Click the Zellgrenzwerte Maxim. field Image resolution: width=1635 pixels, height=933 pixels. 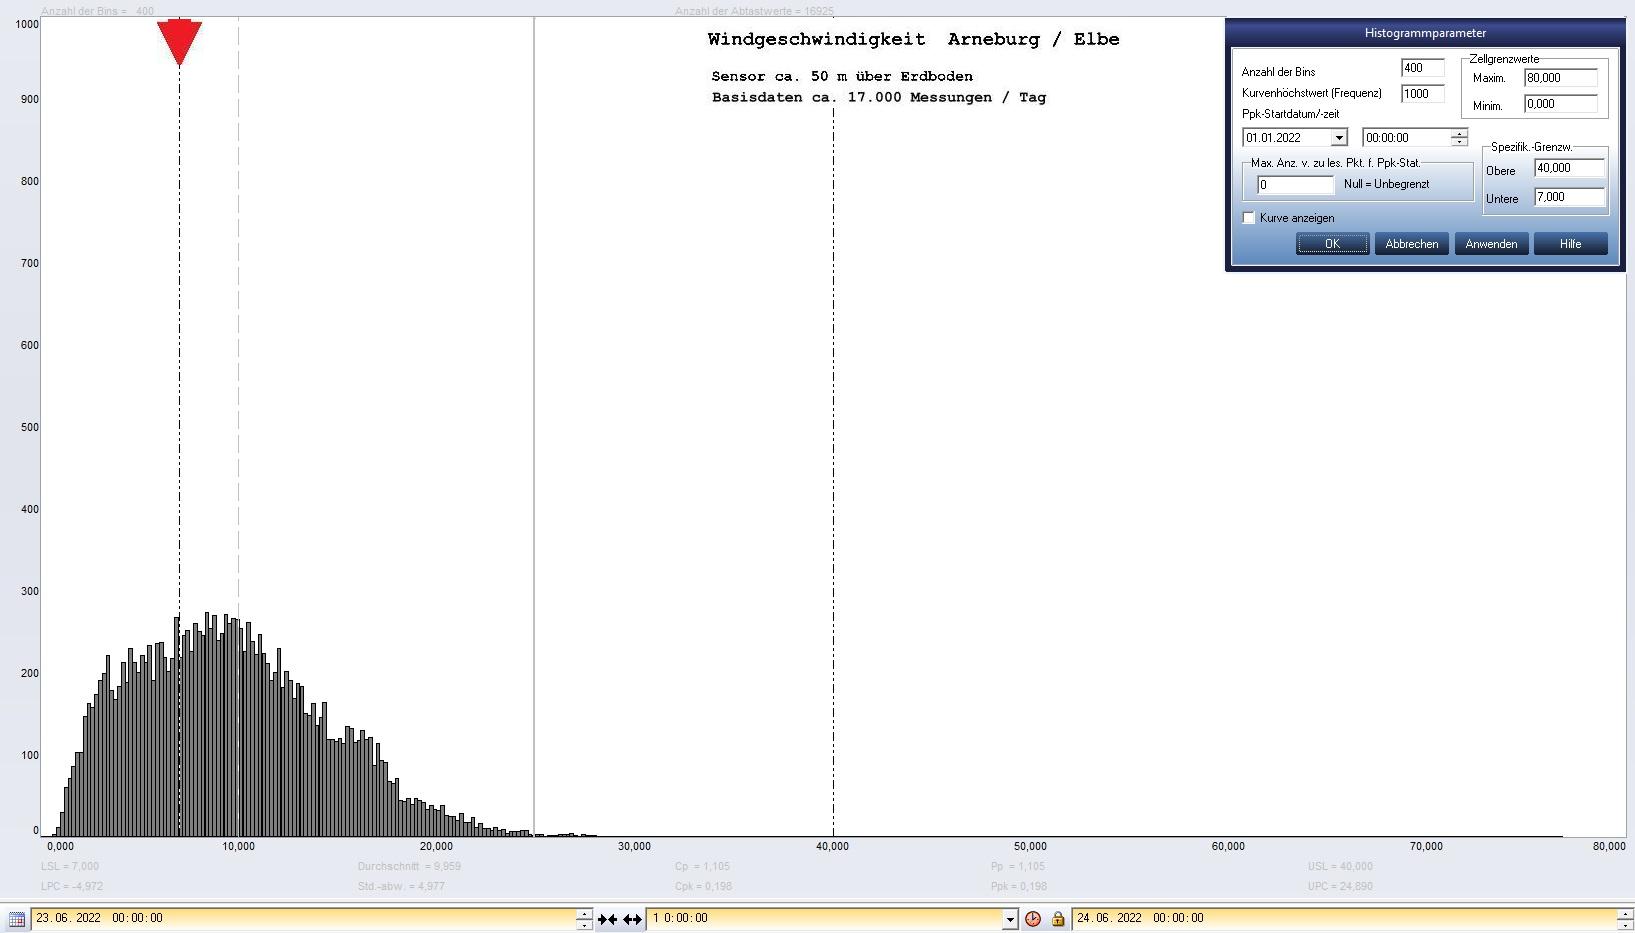pos(1560,78)
